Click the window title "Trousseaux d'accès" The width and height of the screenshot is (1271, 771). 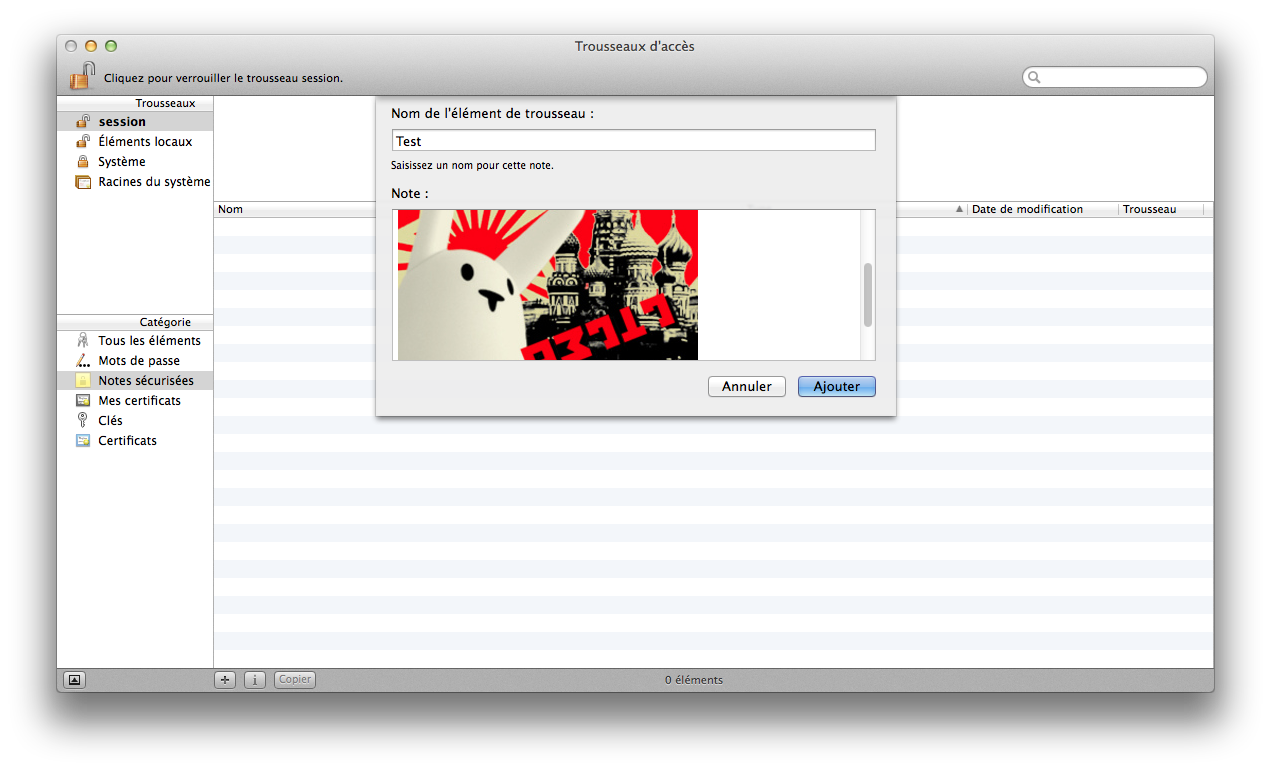click(x=635, y=47)
